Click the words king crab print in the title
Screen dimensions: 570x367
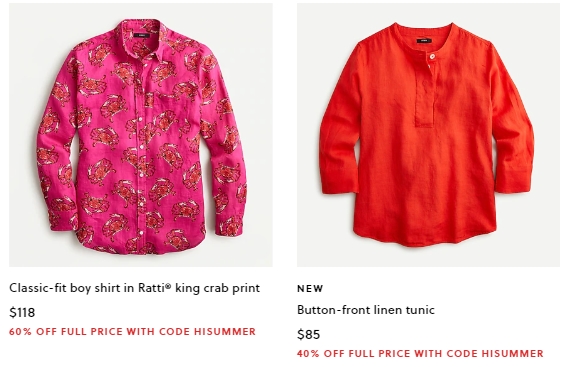(x=217, y=288)
